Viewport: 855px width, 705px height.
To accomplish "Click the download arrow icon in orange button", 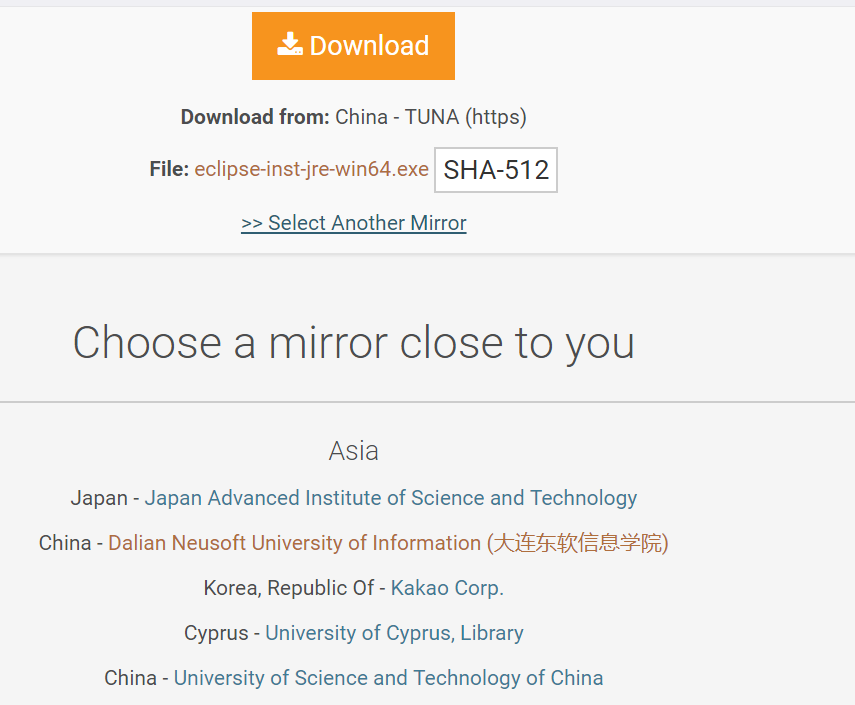I will tap(290, 44).
